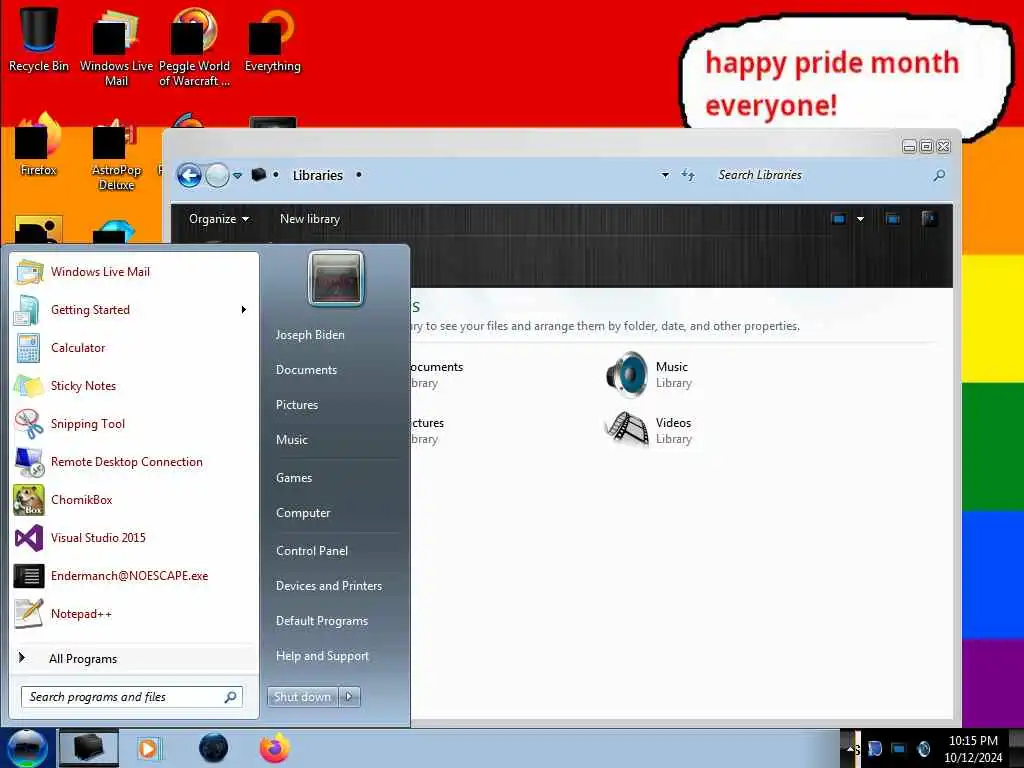Click New library button

tap(310, 219)
